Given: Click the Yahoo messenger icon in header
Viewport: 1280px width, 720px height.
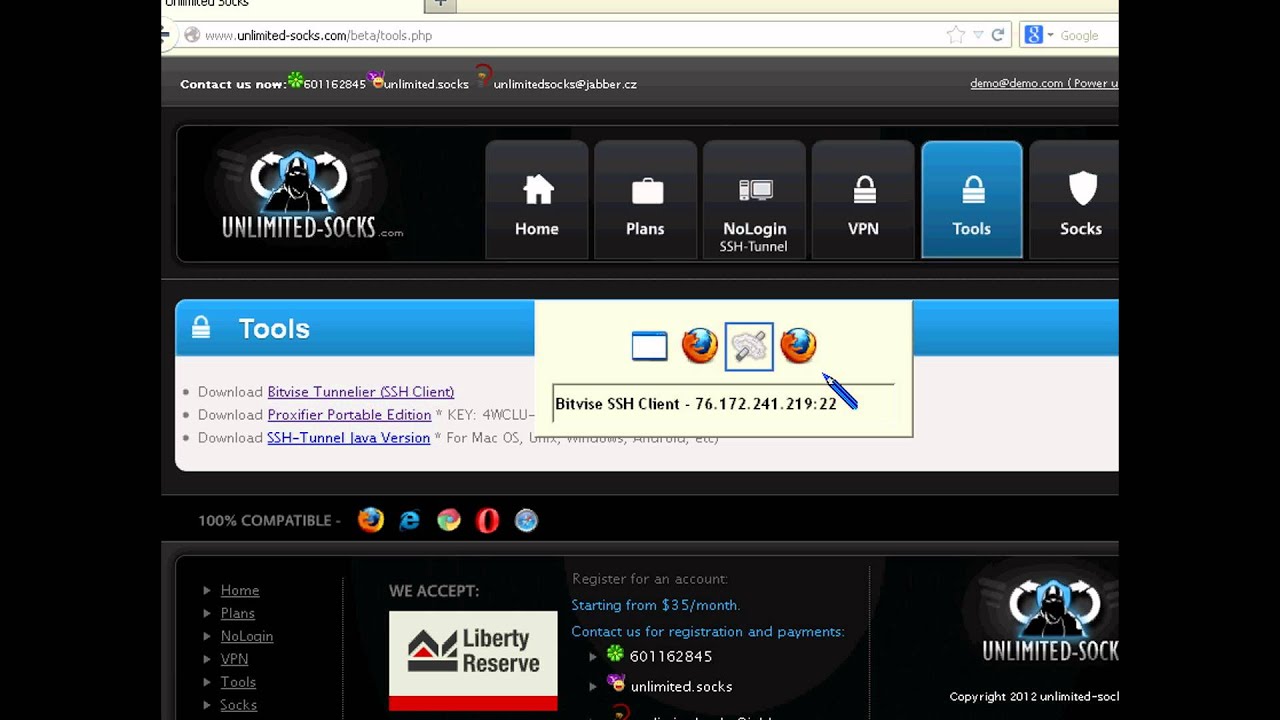Looking at the screenshot, I should click(x=376, y=79).
